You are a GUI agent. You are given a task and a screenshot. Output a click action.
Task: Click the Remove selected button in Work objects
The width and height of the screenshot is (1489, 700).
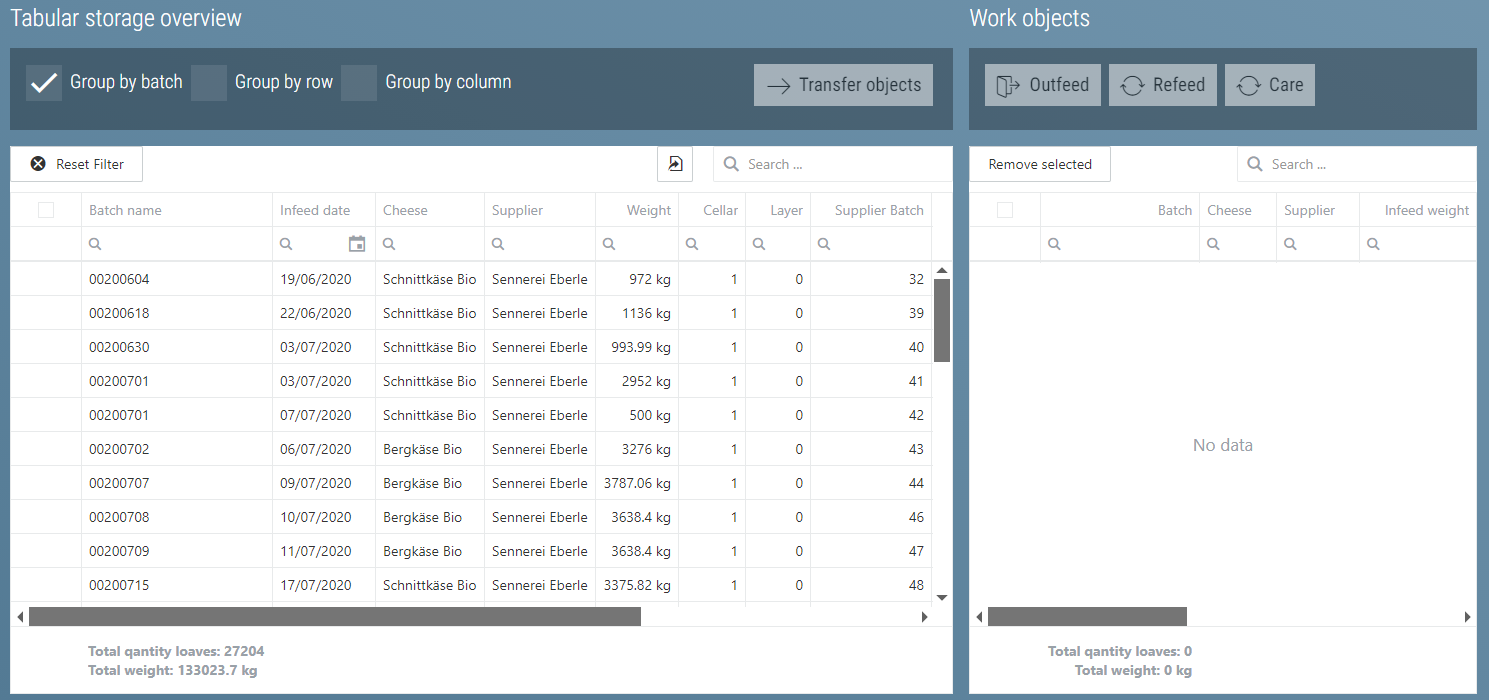1039,163
